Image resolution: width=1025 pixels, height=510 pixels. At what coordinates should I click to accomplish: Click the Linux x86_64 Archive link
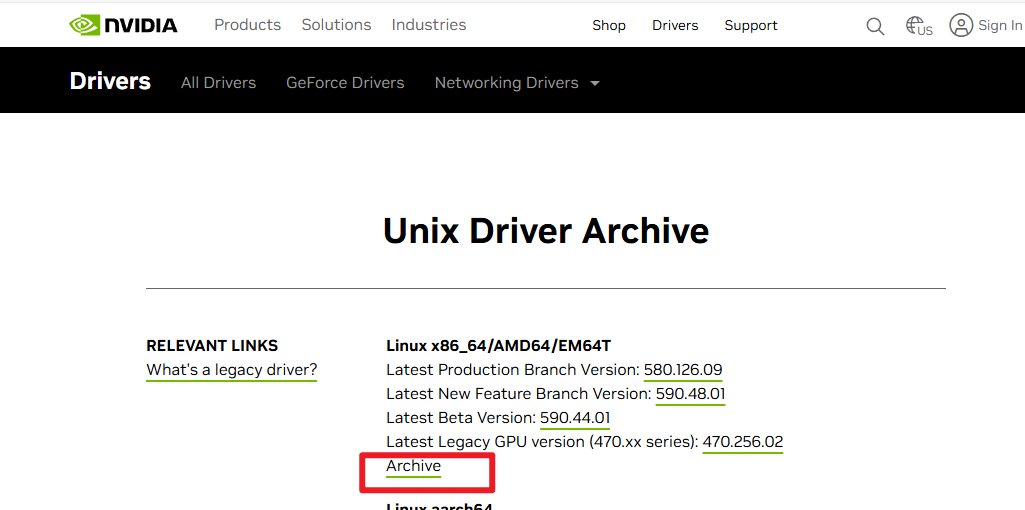coord(414,466)
